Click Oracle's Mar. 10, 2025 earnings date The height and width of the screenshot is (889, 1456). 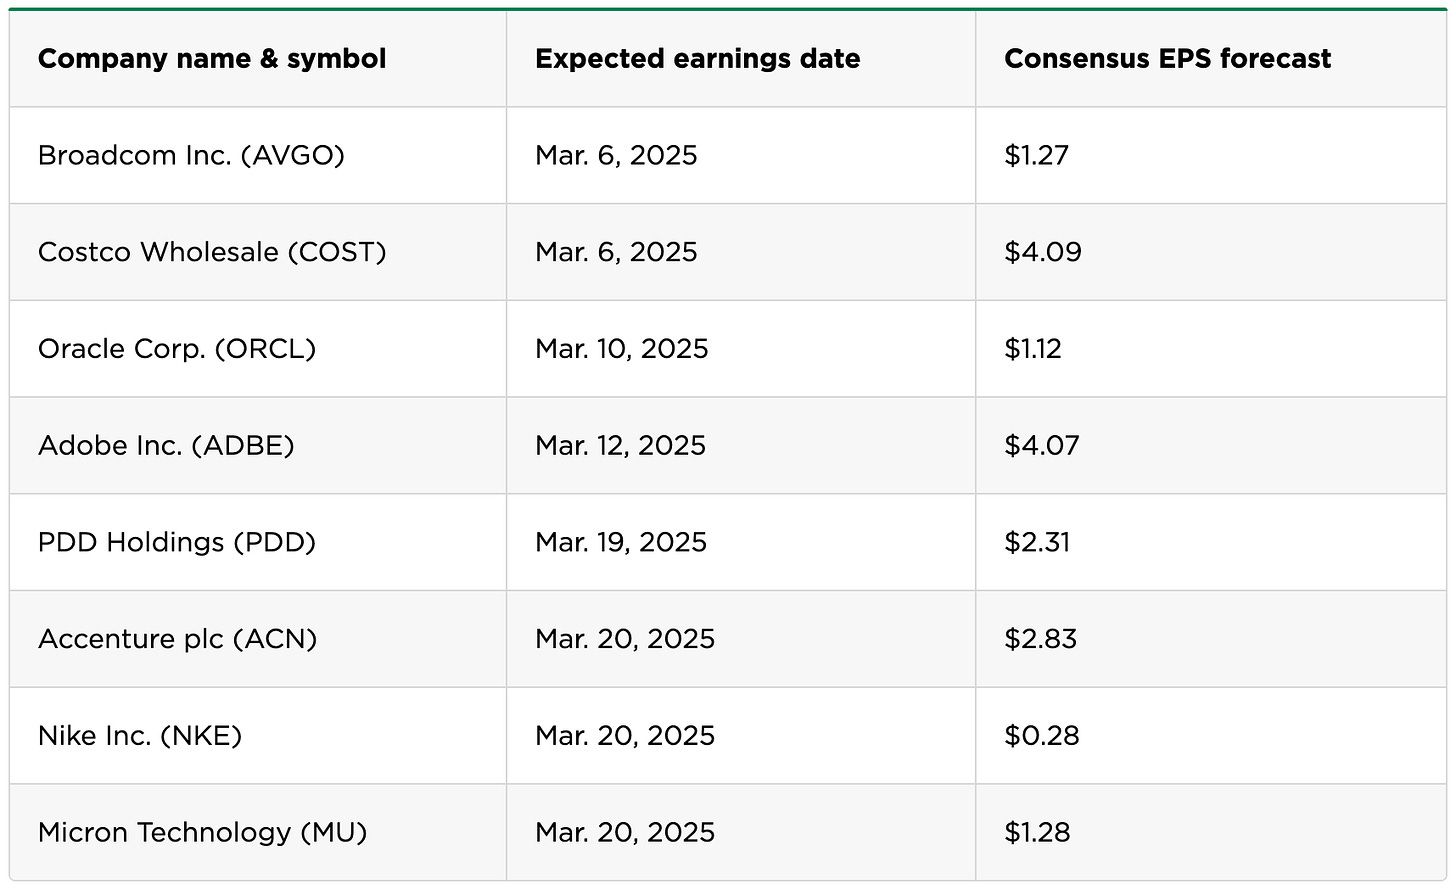click(x=621, y=349)
